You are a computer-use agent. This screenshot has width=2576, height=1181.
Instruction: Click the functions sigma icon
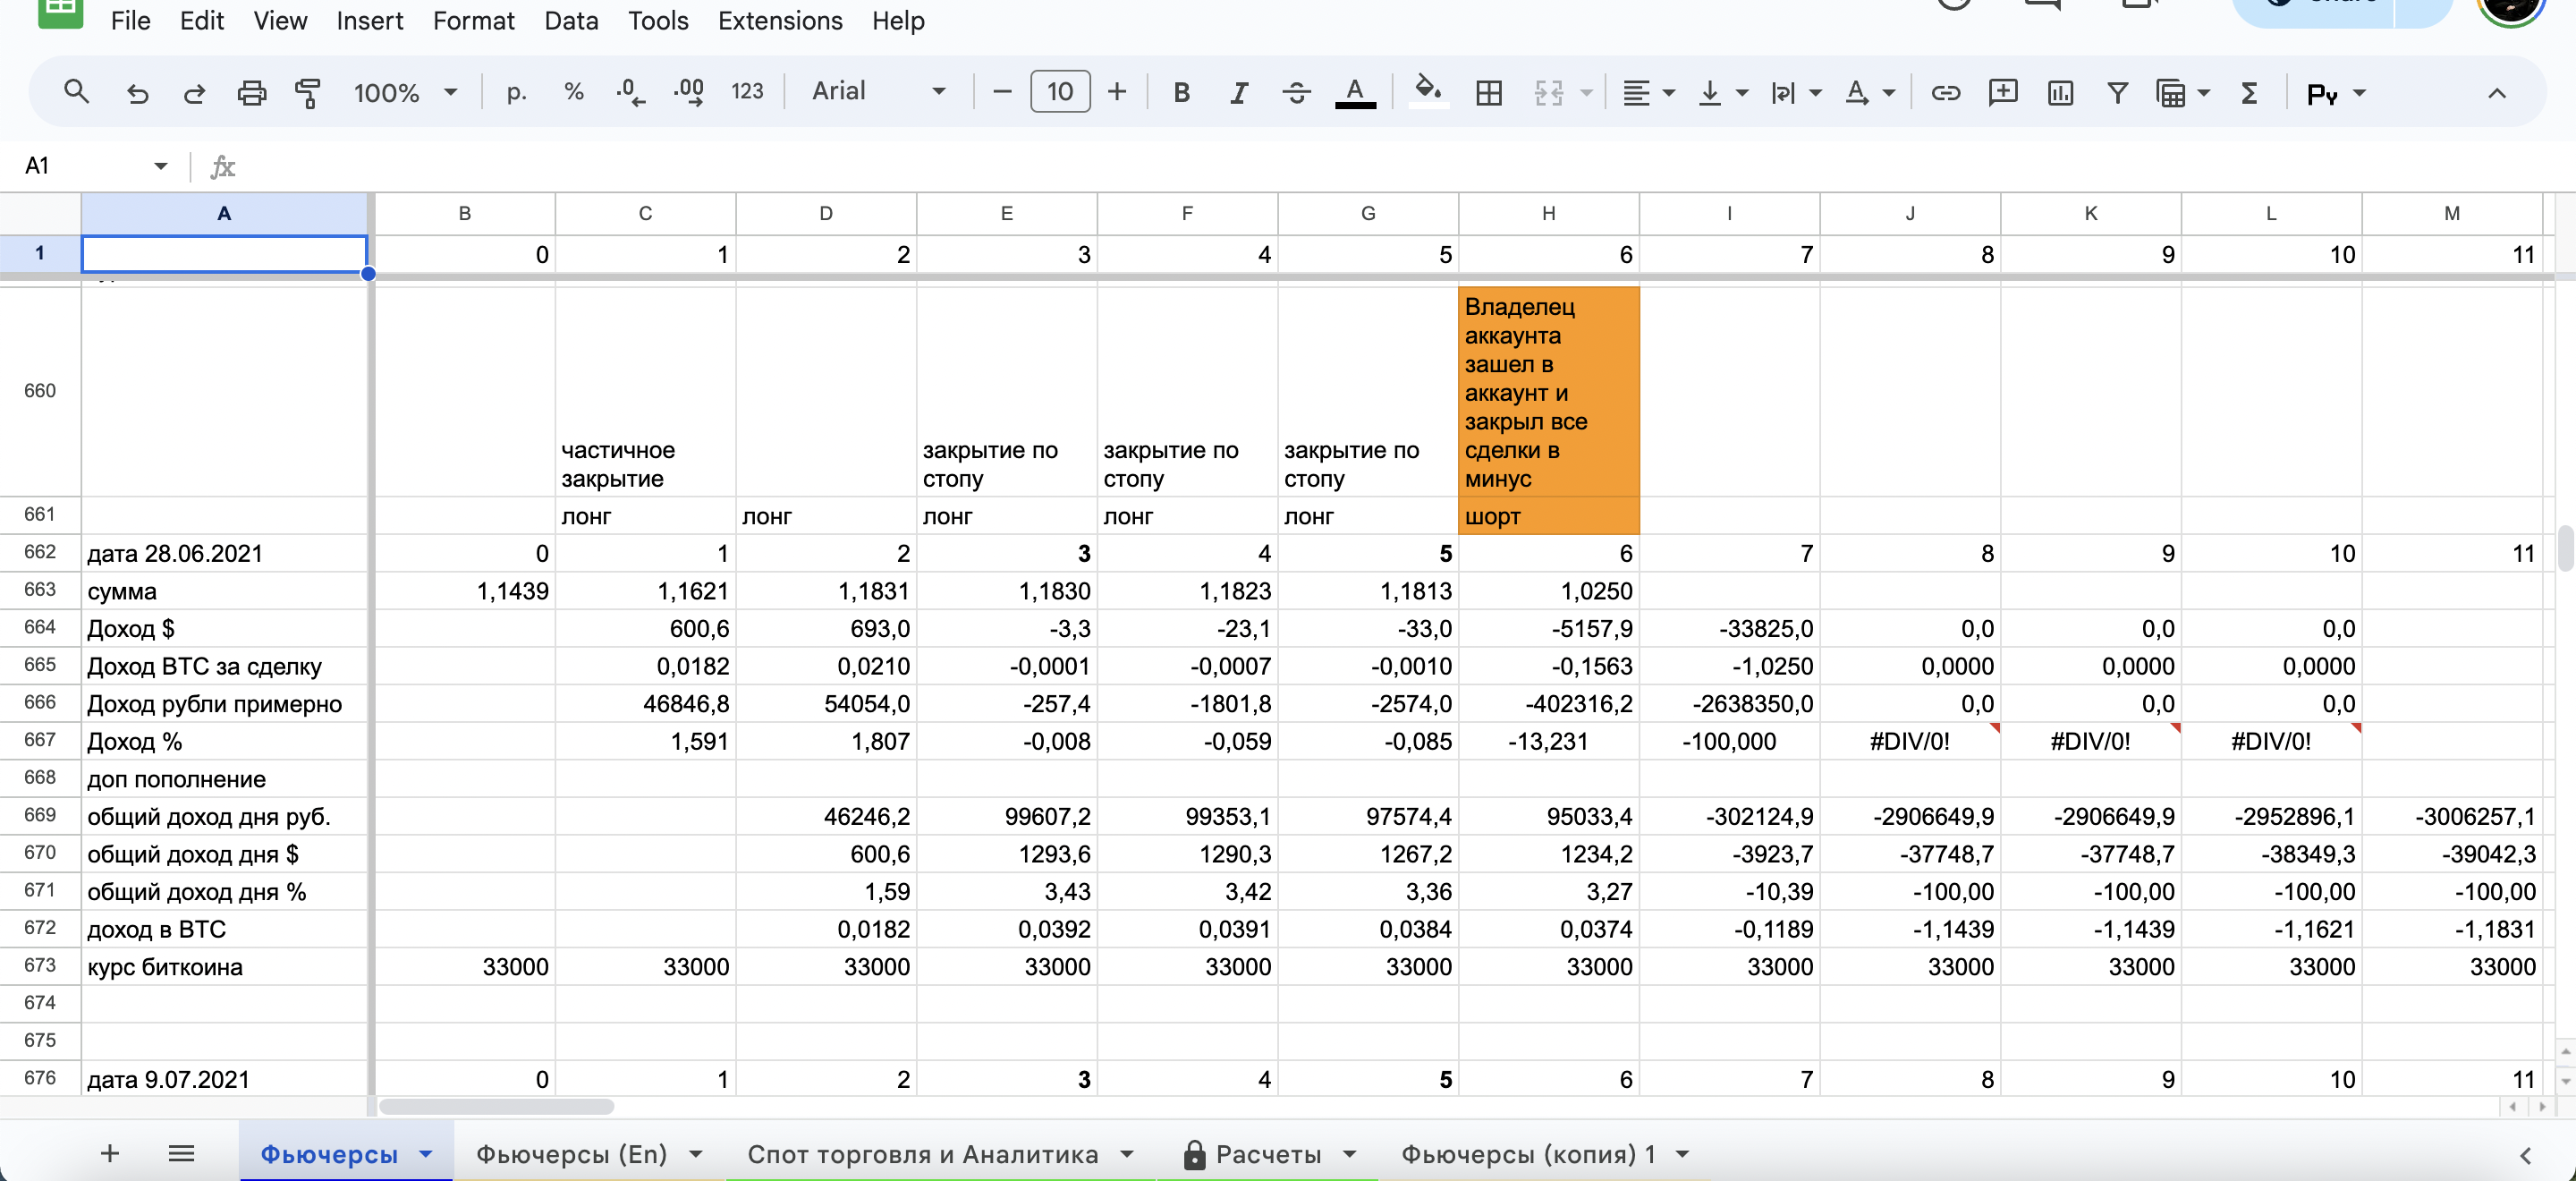click(x=2249, y=92)
